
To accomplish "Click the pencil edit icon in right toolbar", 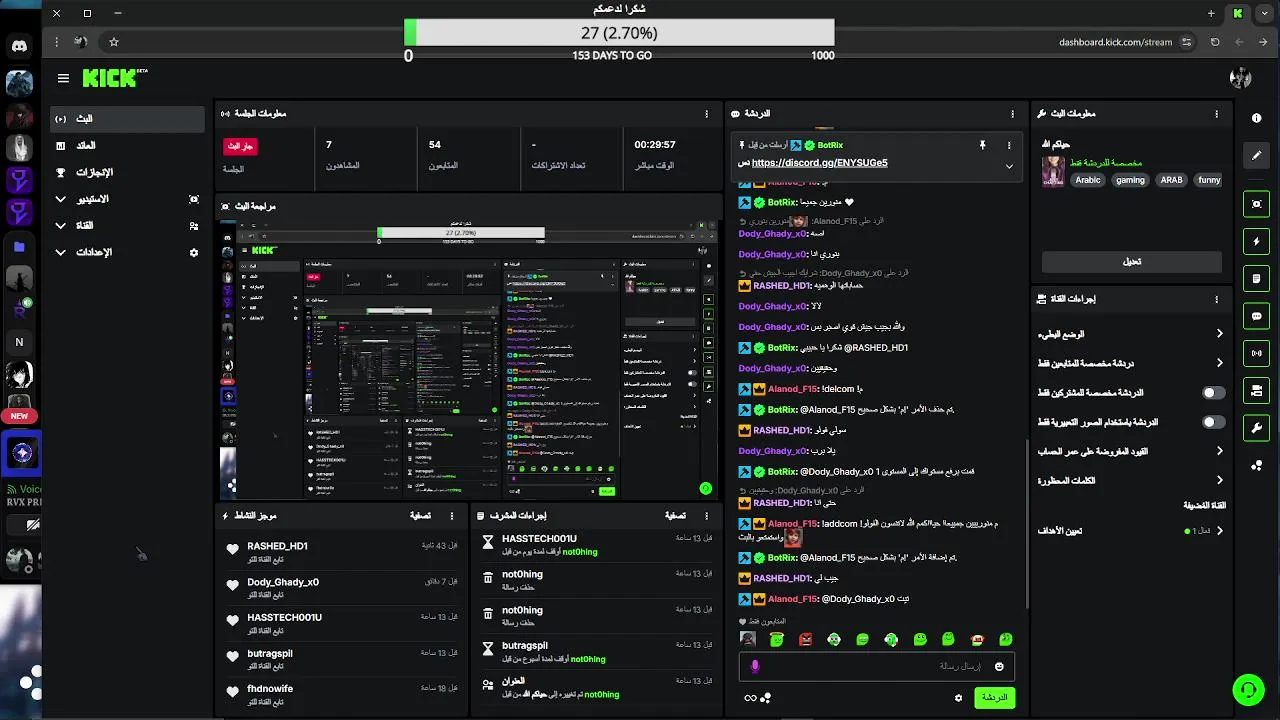I will tap(1256, 155).
